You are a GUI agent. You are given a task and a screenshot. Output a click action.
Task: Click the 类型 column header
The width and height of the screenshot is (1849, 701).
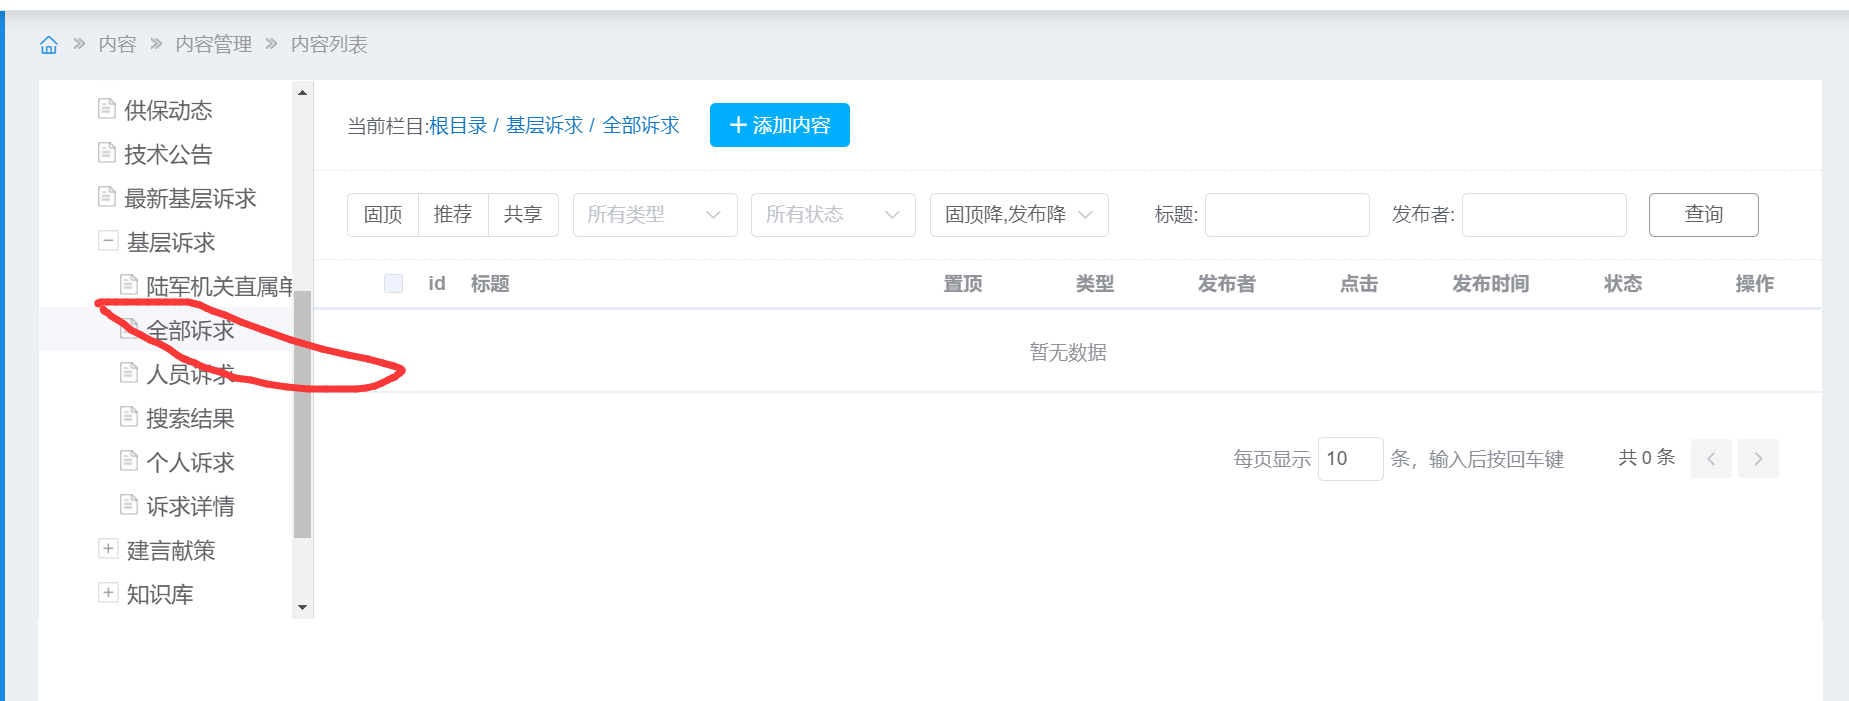point(1095,284)
